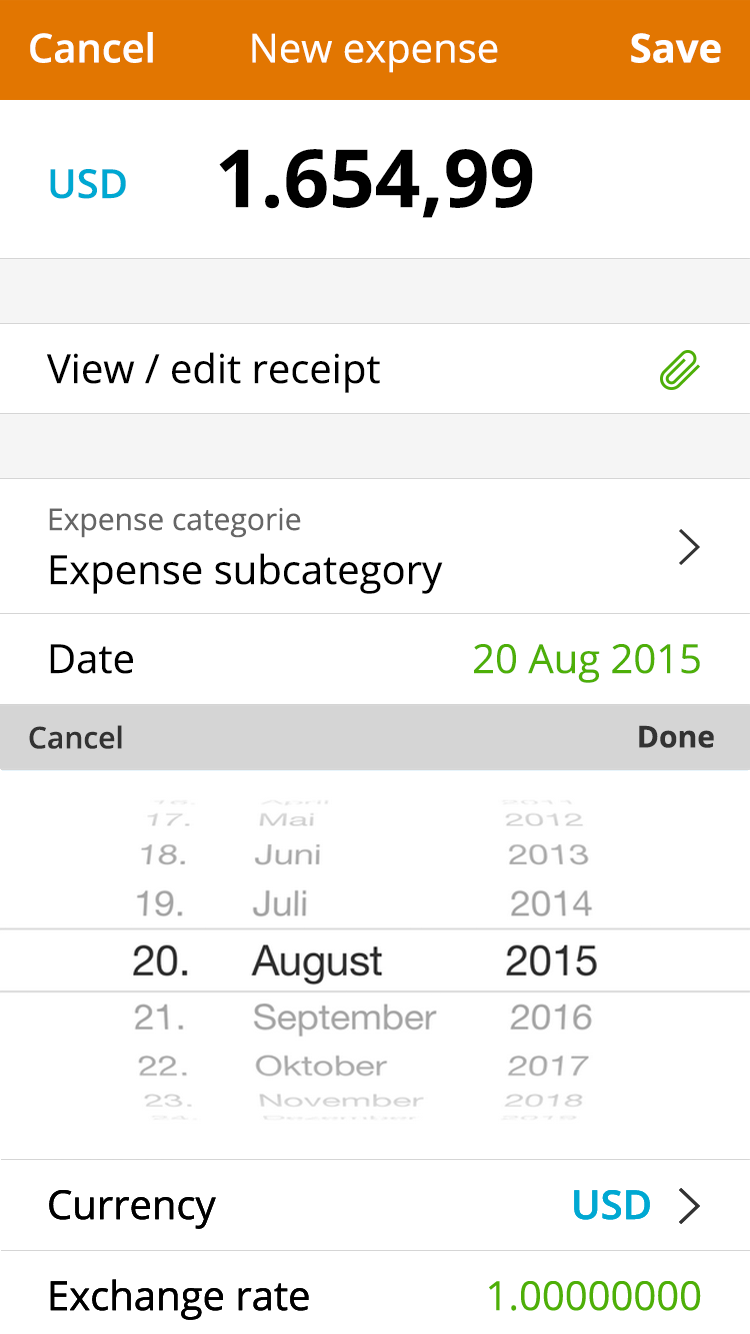Dismiss the date picker with Cancel

(76, 738)
